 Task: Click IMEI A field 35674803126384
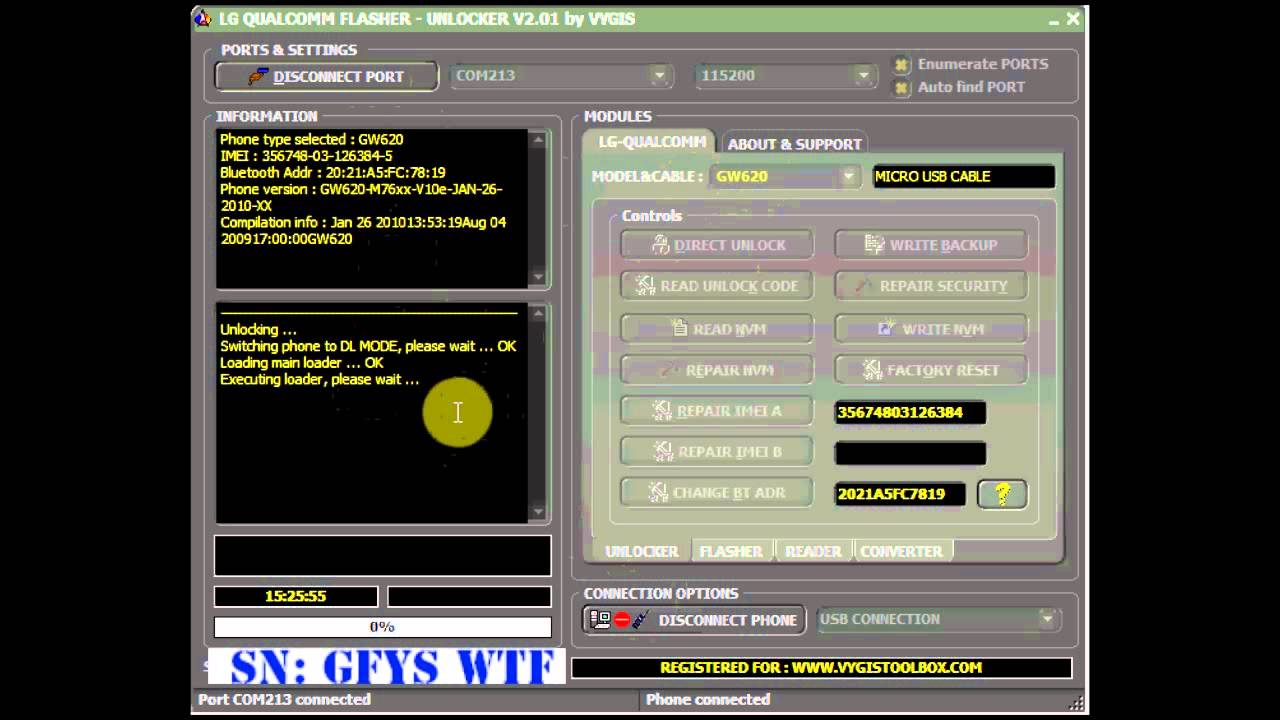tap(910, 412)
